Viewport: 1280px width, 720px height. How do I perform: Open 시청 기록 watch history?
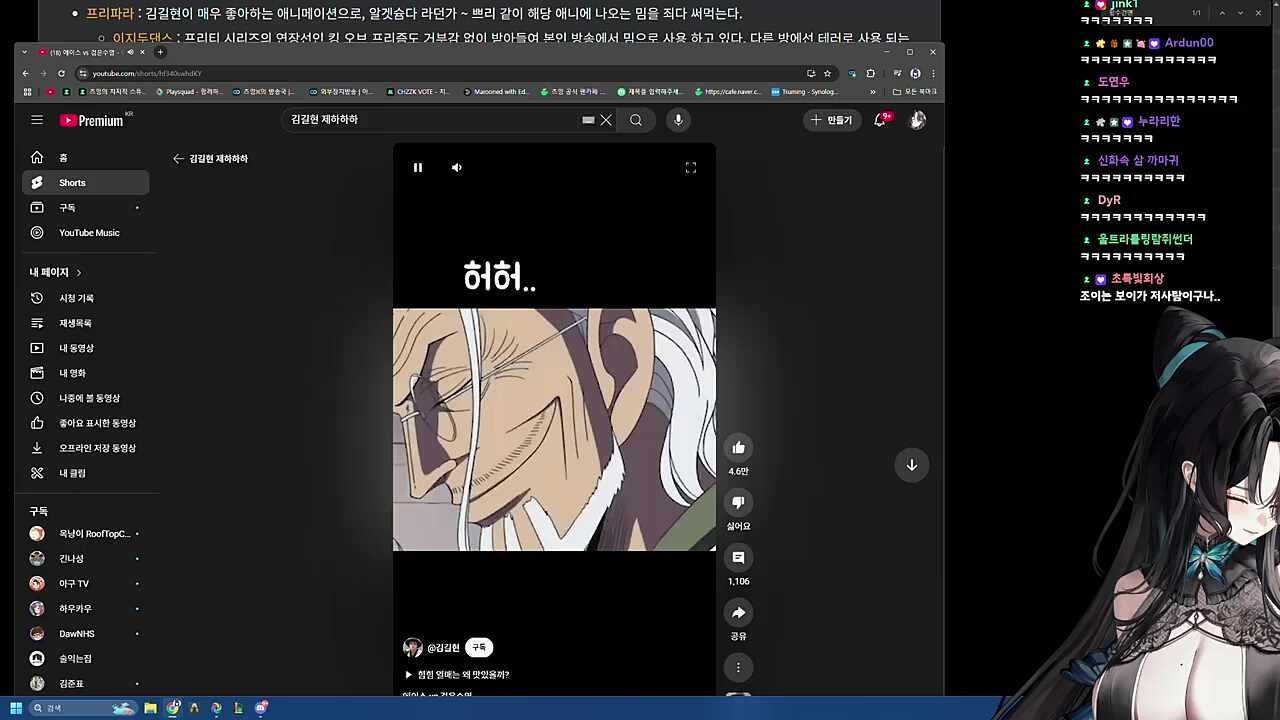coord(85,298)
